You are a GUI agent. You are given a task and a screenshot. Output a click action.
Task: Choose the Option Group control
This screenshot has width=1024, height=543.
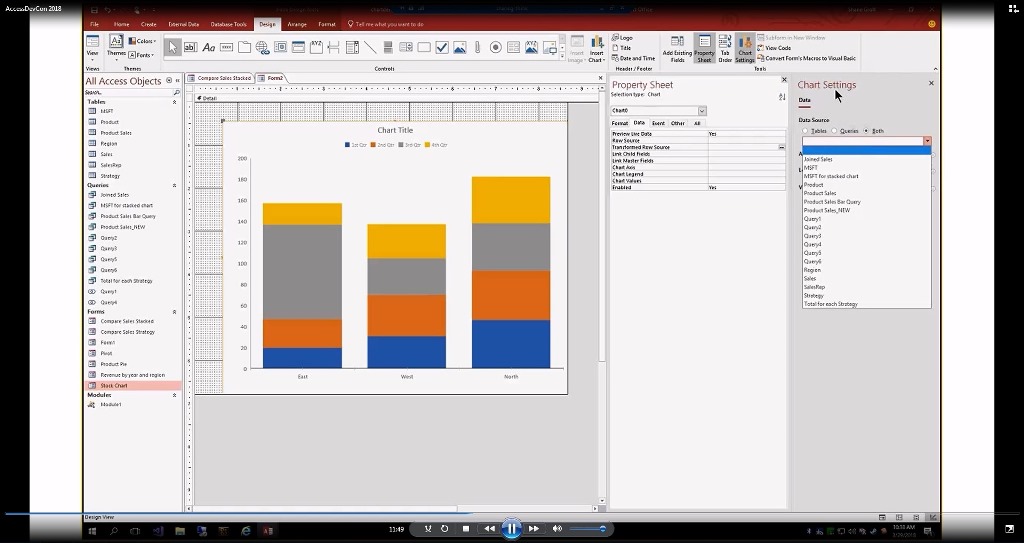coord(316,47)
